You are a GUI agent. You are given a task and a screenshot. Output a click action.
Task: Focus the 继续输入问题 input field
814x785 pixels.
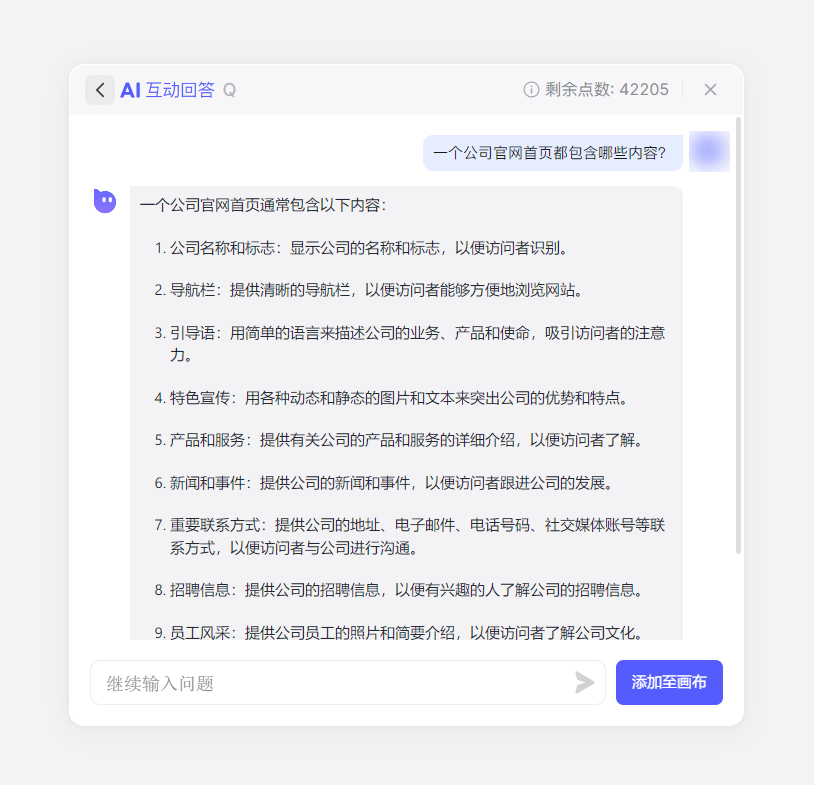pyautogui.click(x=335, y=683)
